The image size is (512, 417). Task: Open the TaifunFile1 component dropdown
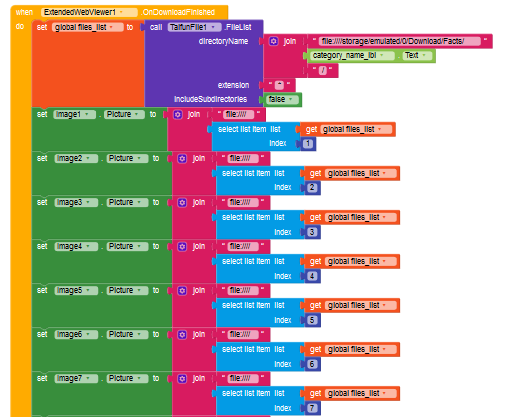194,27
